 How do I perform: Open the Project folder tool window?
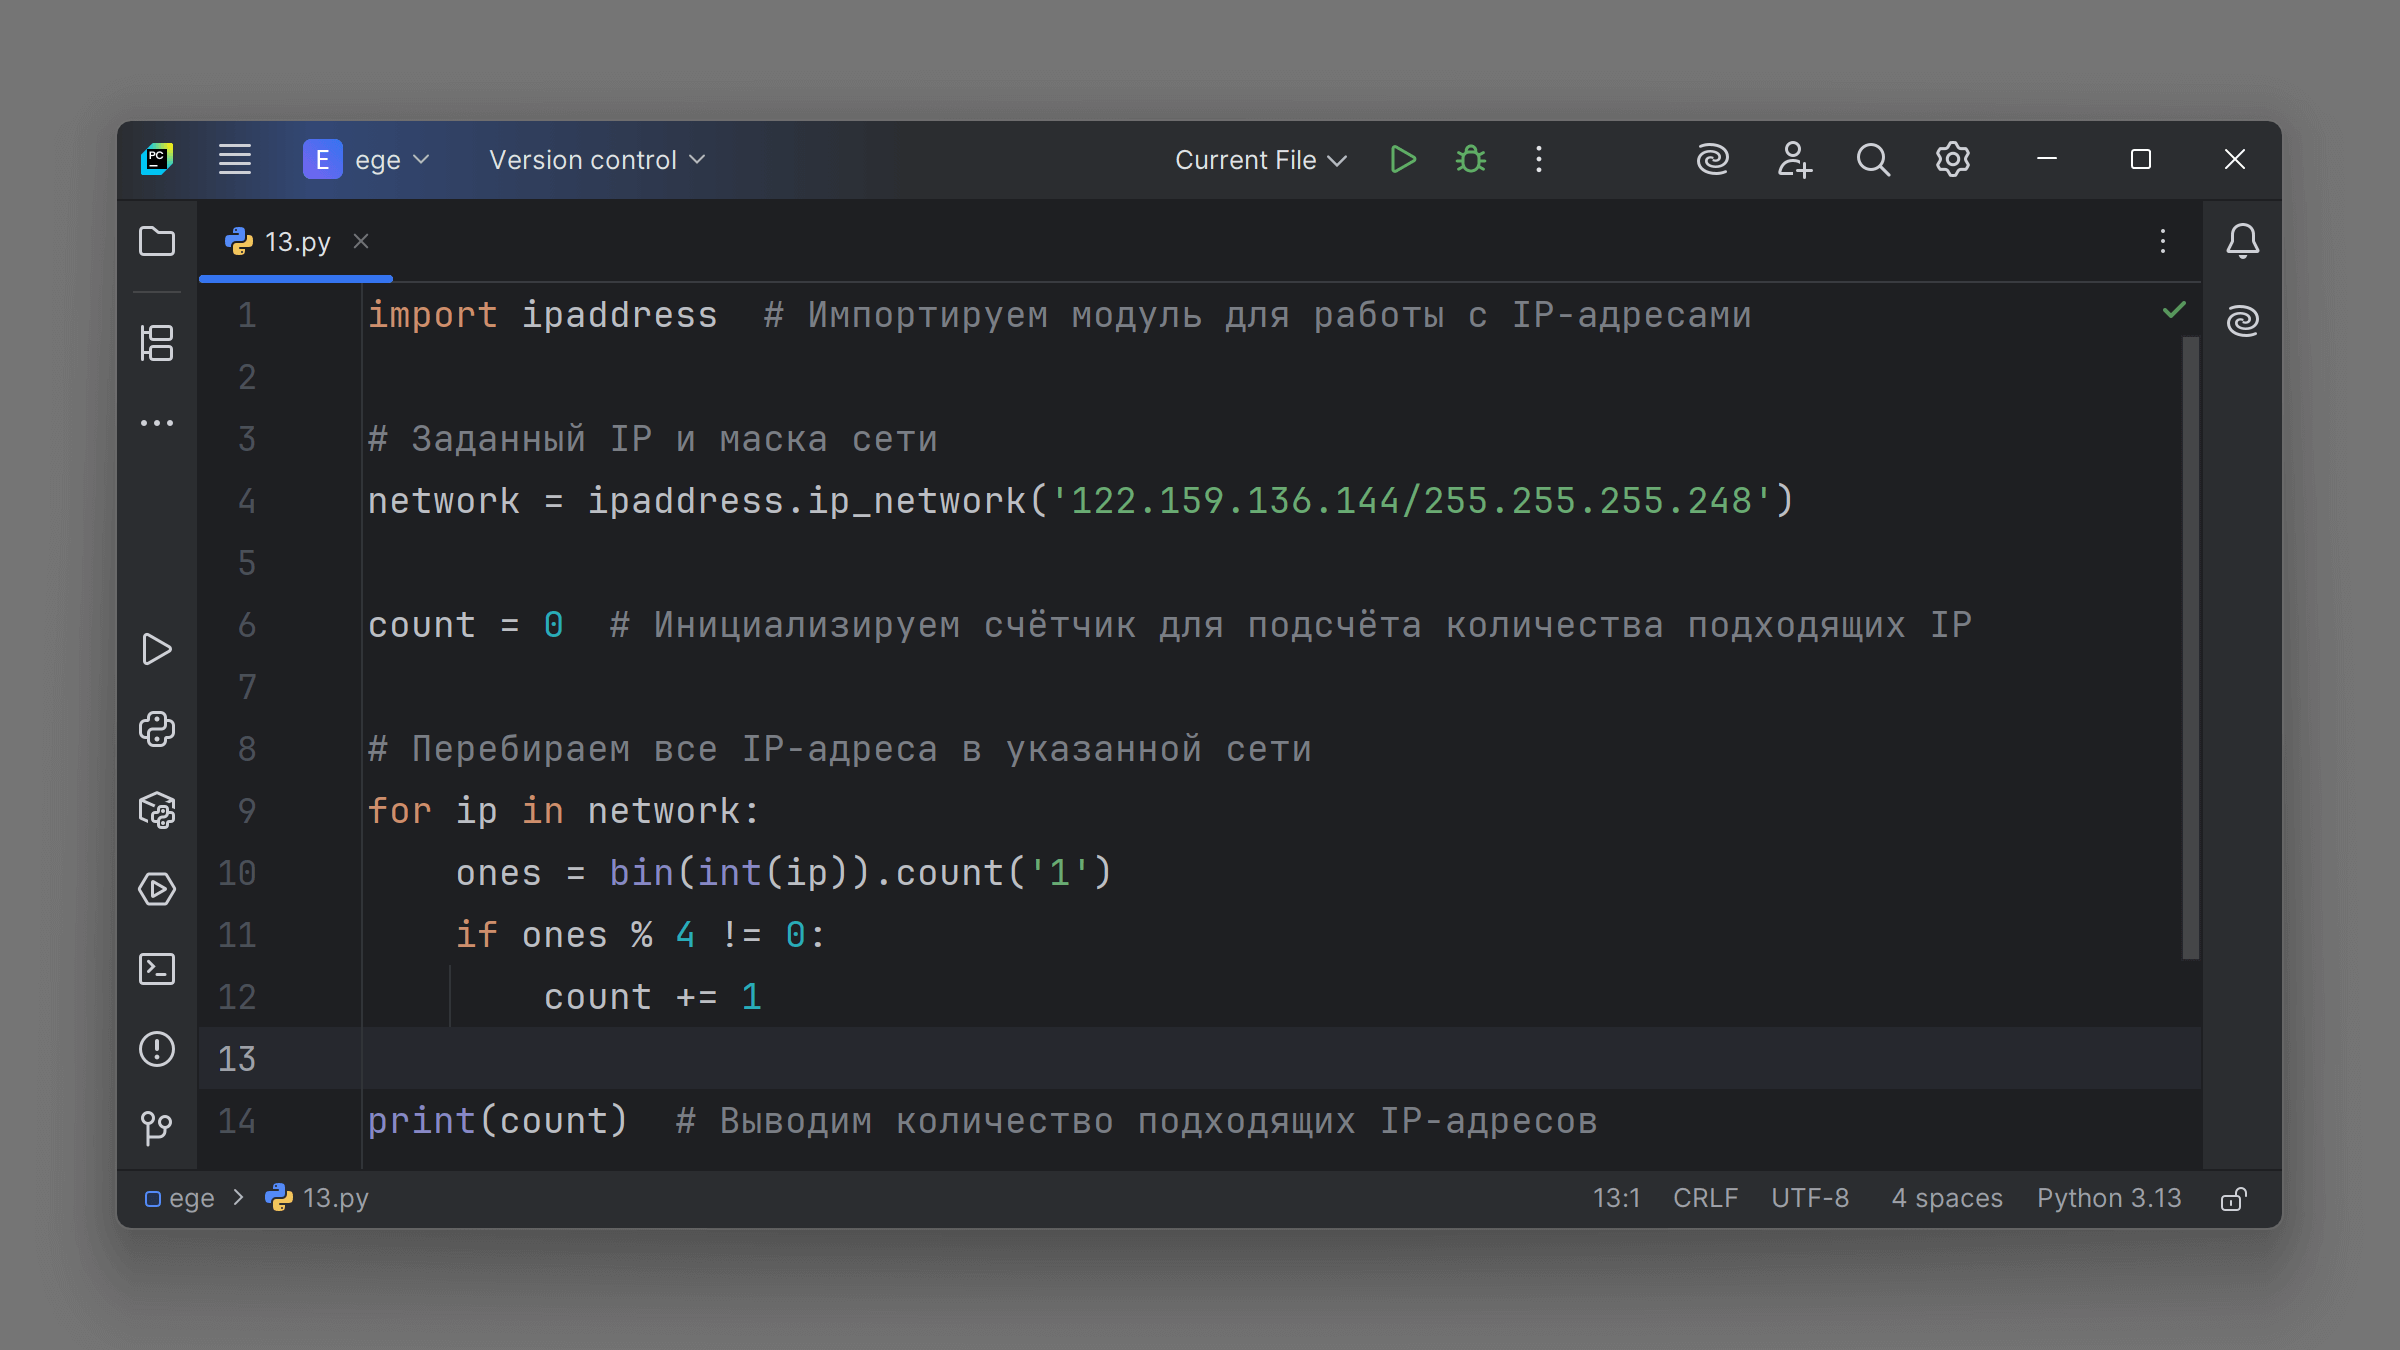point(157,242)
